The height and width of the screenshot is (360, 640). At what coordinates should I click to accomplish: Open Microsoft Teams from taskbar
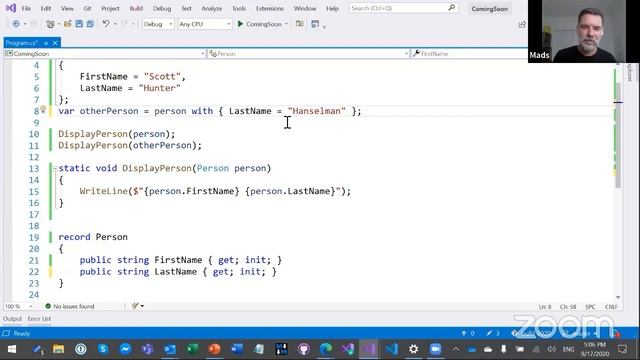pyautogui.click(x=147, y=349)
